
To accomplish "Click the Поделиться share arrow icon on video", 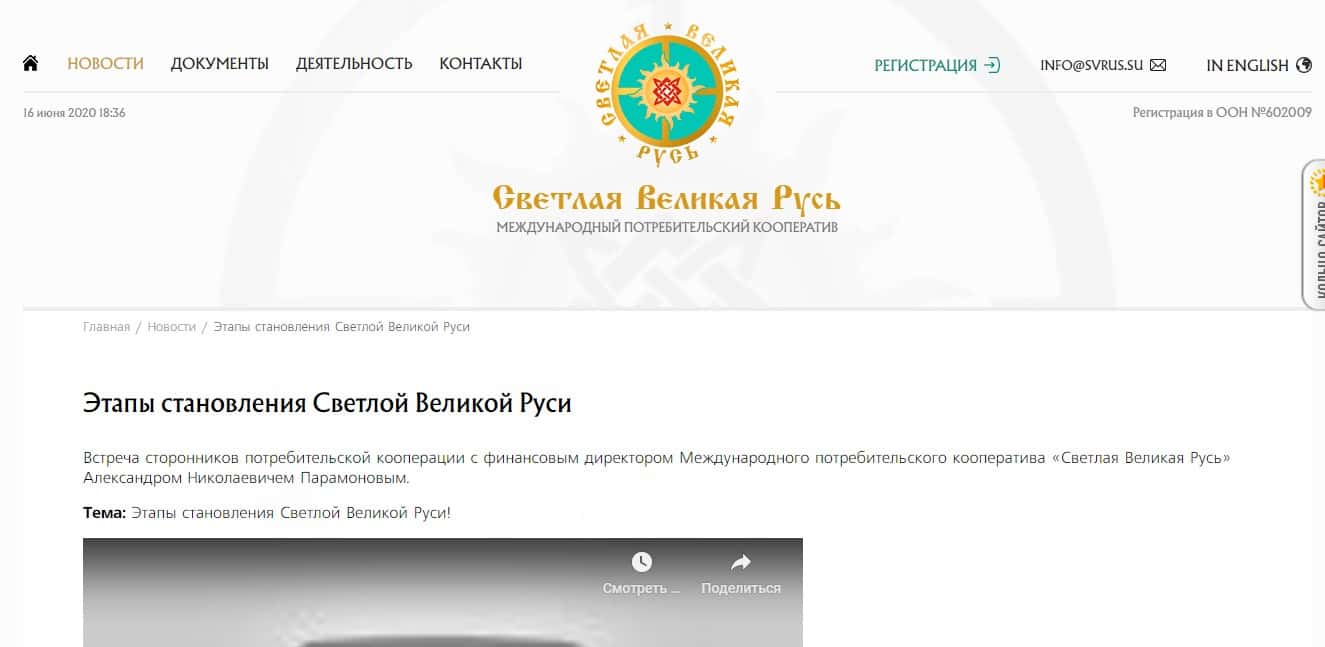I will 741,562.
